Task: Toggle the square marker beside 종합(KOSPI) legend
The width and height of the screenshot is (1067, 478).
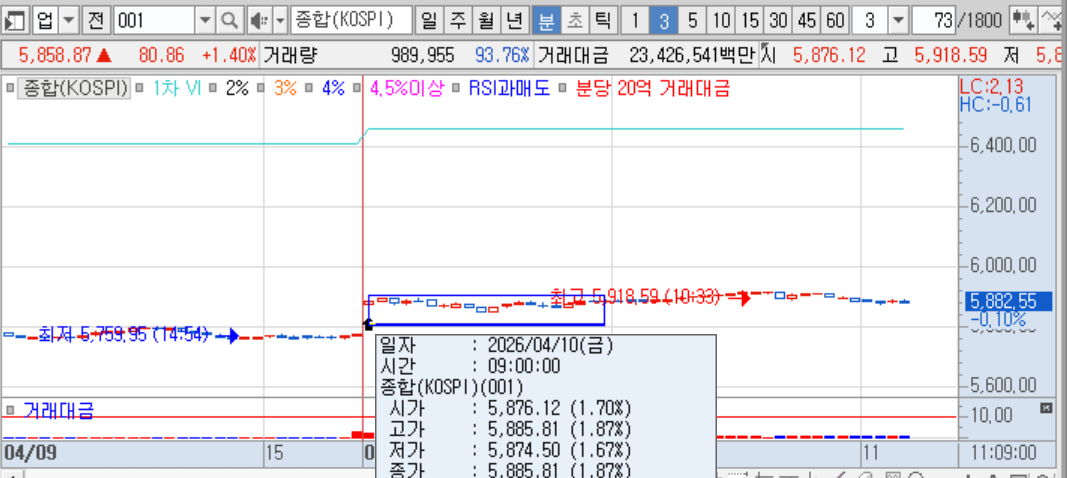Action: (10, 88)
